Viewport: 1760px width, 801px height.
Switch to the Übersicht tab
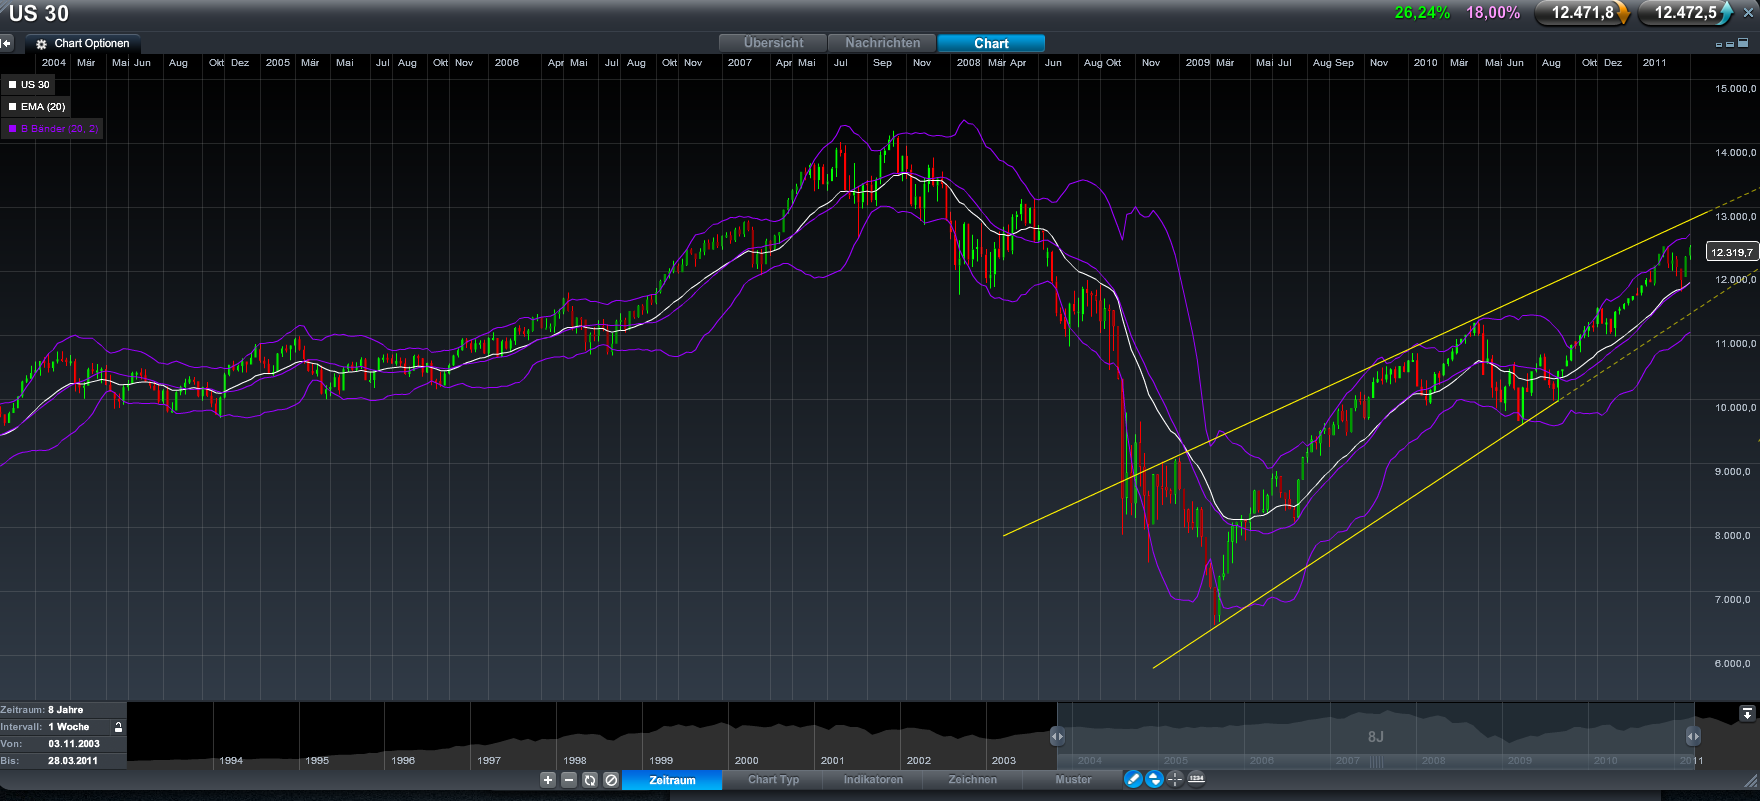[773, 43]
